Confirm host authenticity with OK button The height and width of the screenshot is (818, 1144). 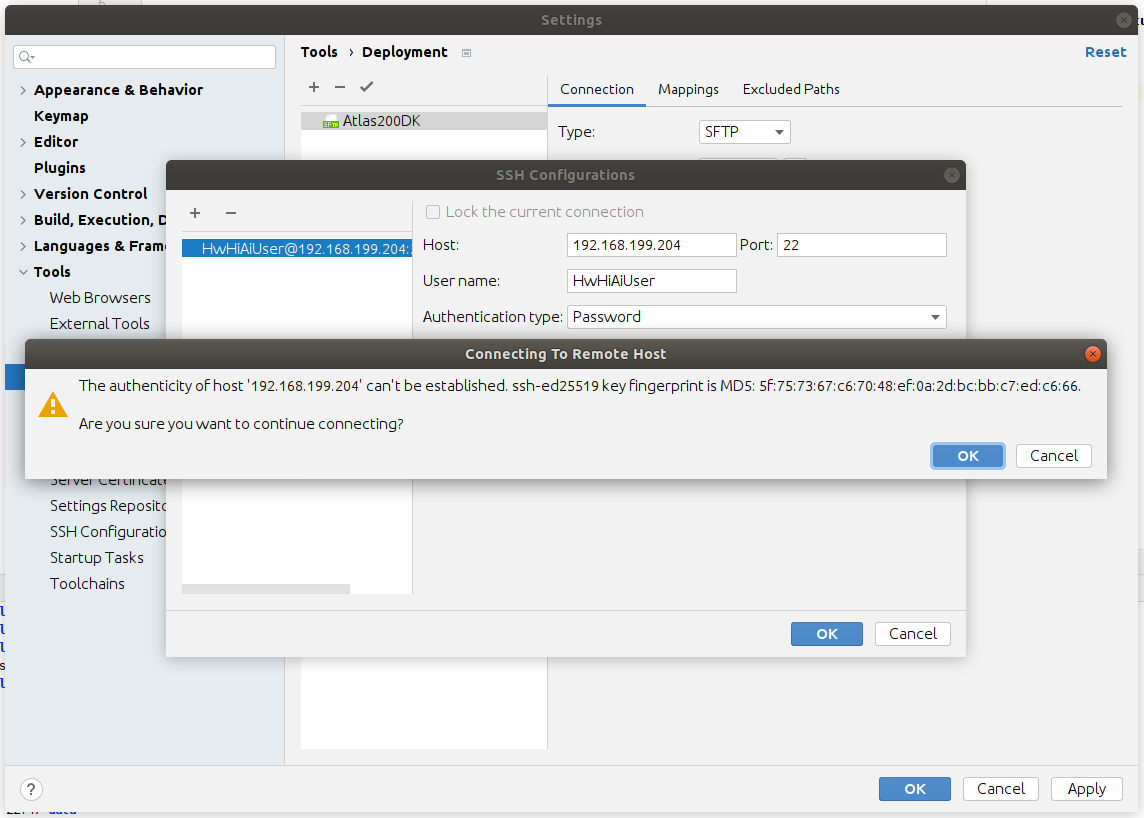pos(967,456)
